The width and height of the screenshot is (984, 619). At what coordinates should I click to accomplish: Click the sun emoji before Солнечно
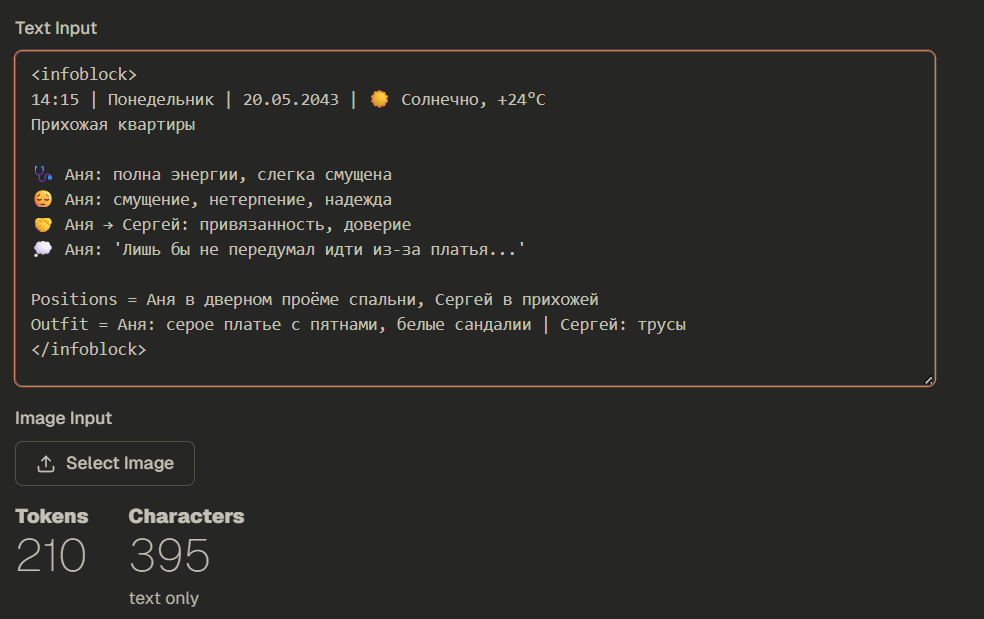tap(379, 100)
